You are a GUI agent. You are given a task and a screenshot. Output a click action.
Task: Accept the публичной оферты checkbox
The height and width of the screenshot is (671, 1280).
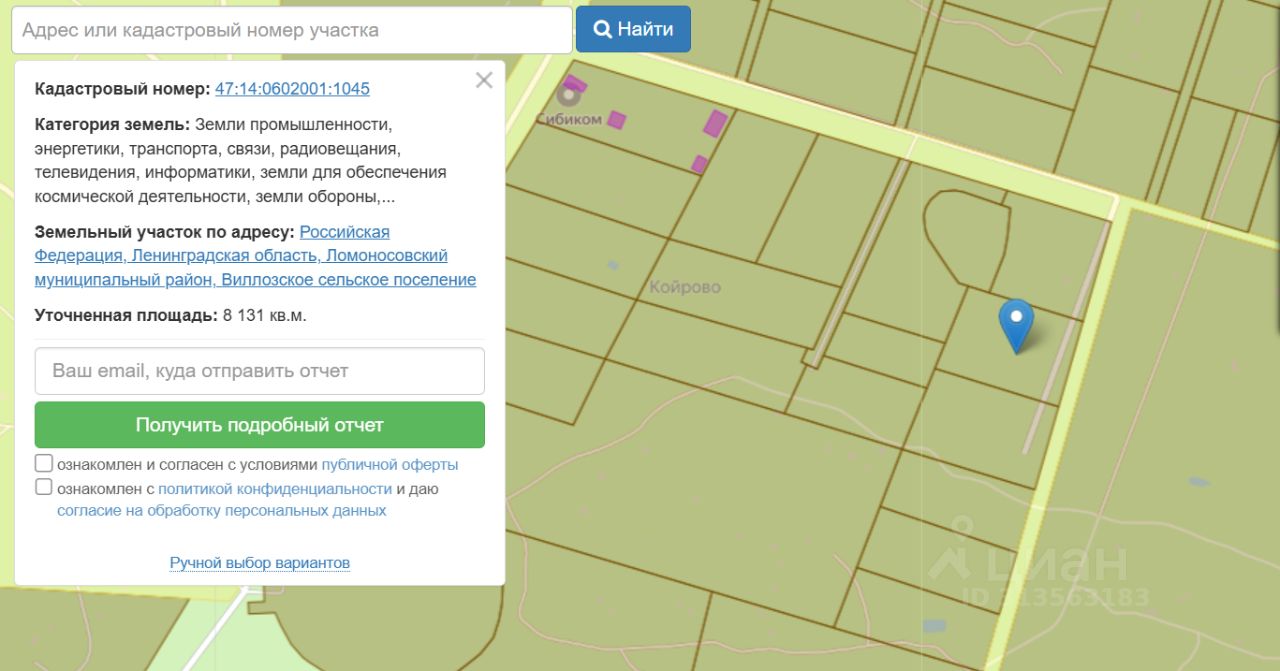[44, 463]
